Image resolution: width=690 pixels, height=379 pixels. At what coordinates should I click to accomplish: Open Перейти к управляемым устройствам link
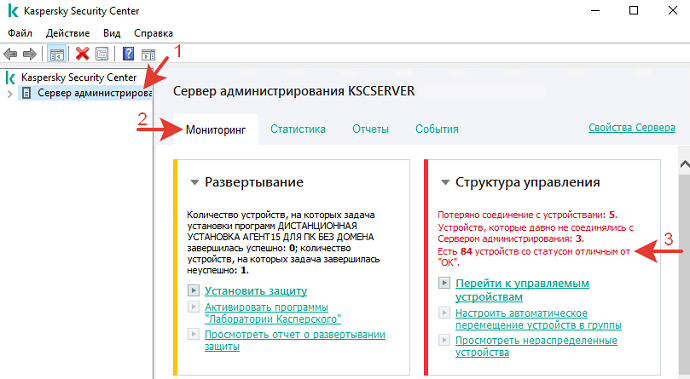pyautogui.click(x=522, y=290)
